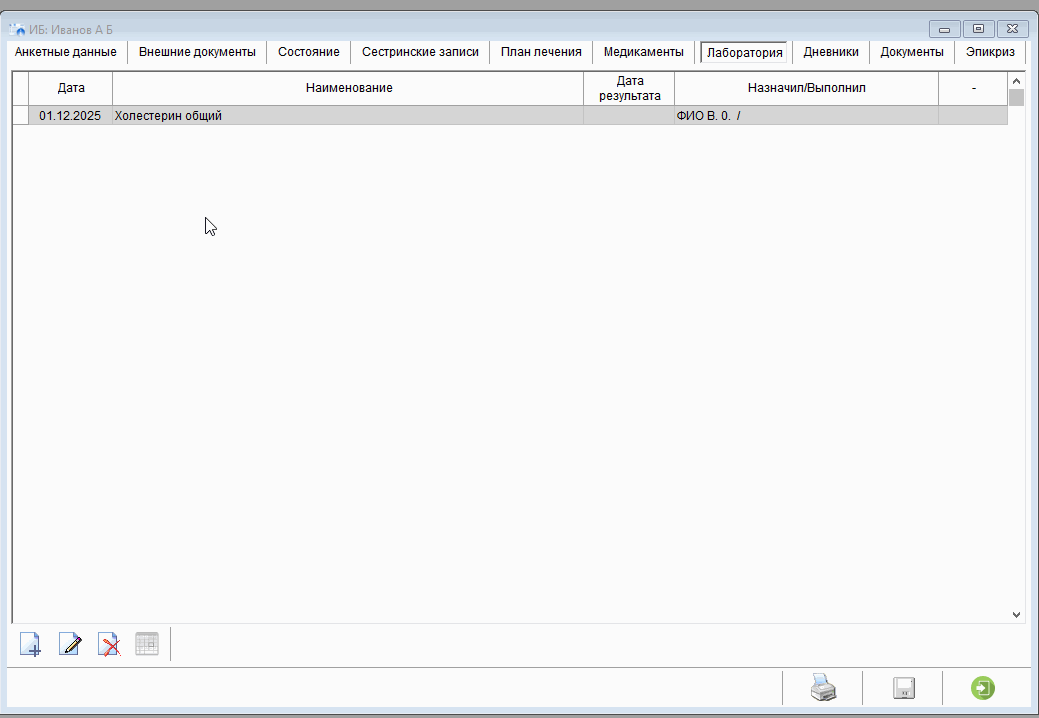Screen dimensions: 1039x718
Task: Maximize the ИБ: Иванов А Б window
Action: coord(978,29)
